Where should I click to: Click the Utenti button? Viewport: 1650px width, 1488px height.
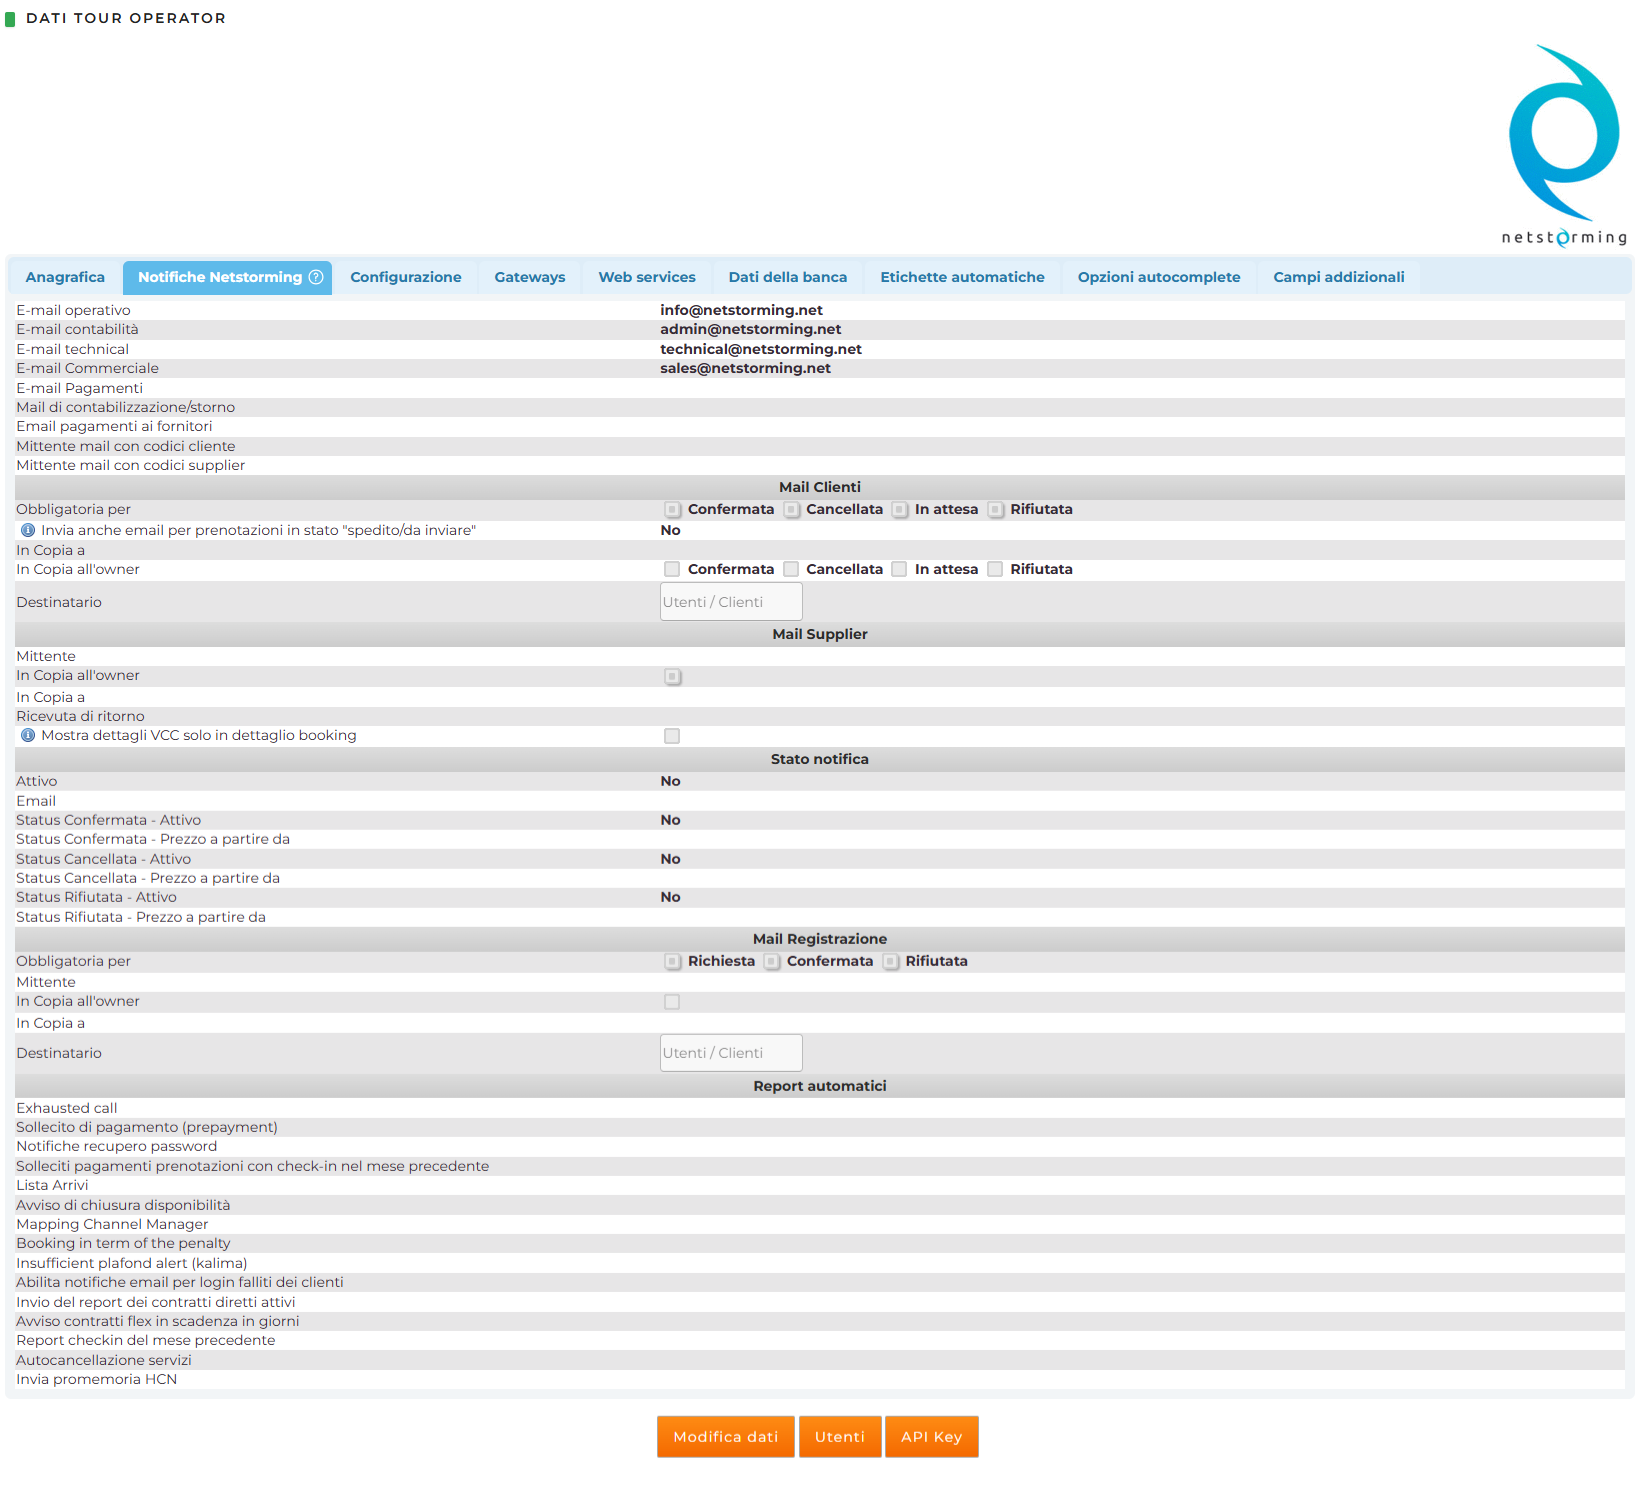click(839, 1437)
